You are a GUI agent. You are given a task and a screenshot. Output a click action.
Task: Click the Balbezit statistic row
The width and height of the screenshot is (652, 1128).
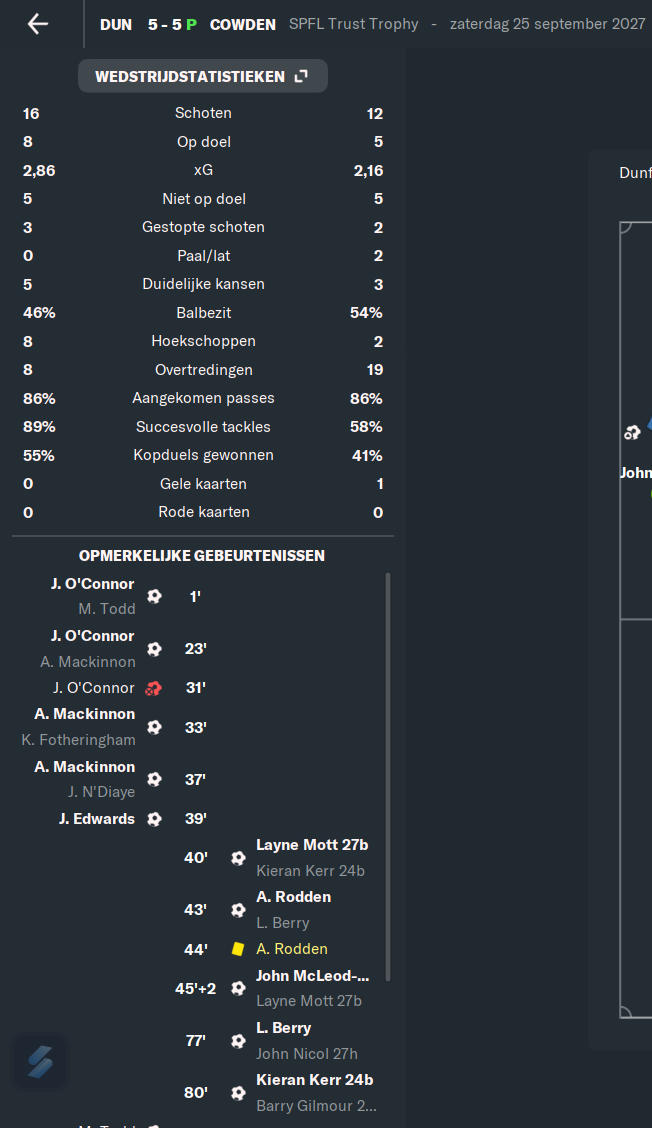[203, 313]
